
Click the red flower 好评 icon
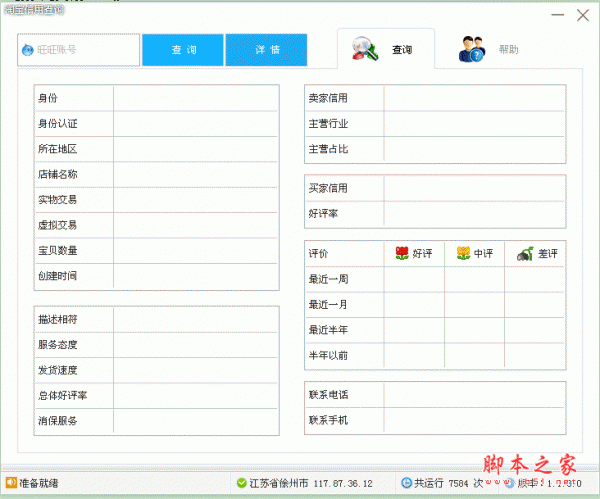402,253
